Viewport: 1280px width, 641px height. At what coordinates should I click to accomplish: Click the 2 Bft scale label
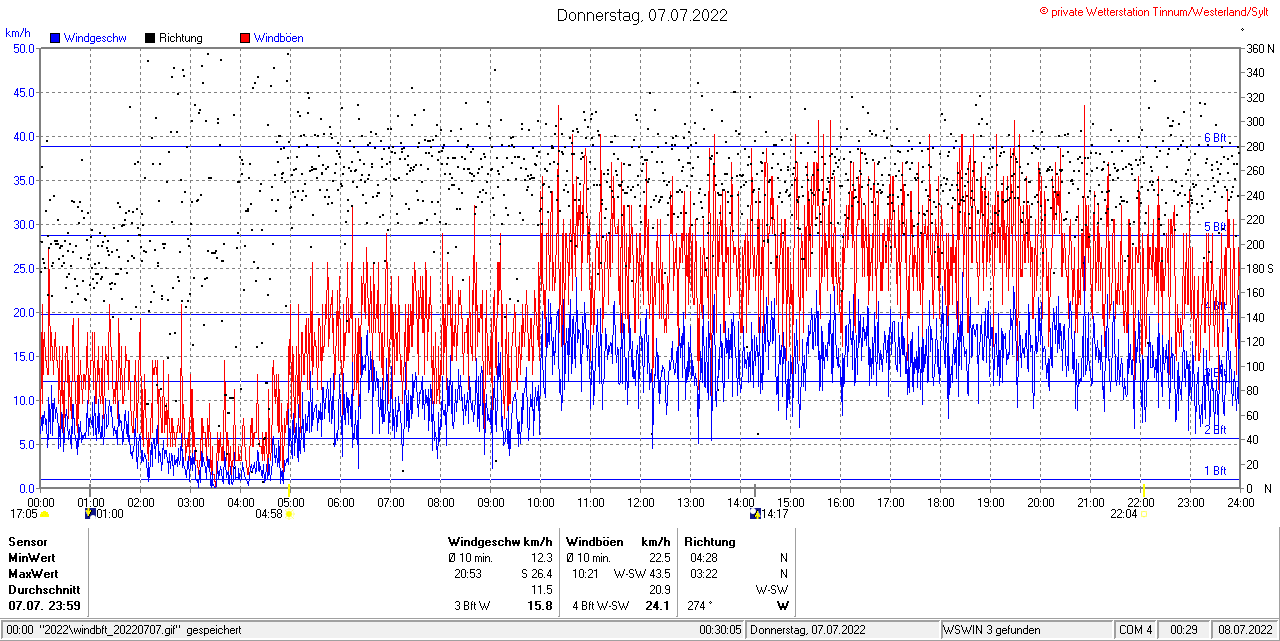click(x=1215, y=430)
